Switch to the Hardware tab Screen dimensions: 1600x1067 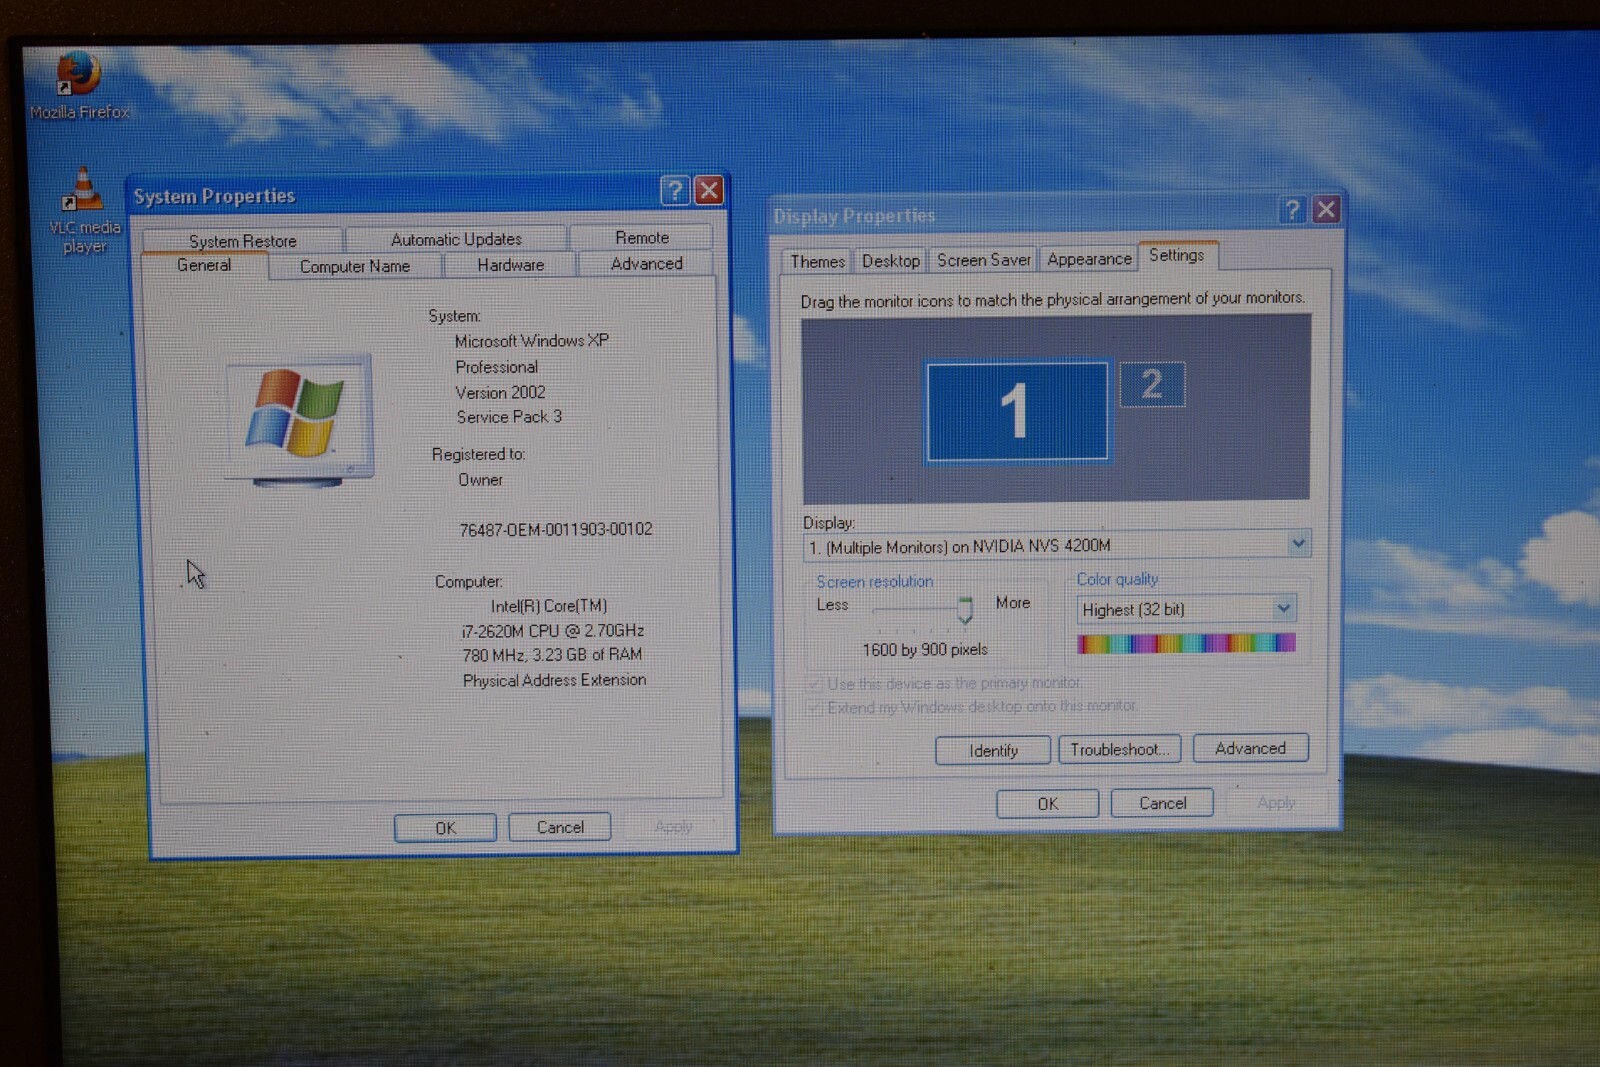tap(510, 265)
